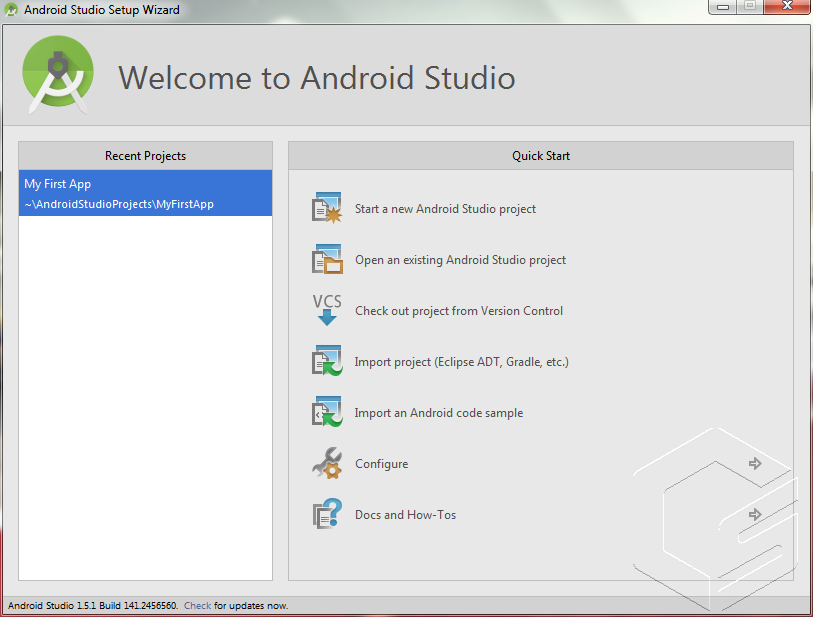Click the maximize window button
813x617 pixels.
(x=750, y=7)
